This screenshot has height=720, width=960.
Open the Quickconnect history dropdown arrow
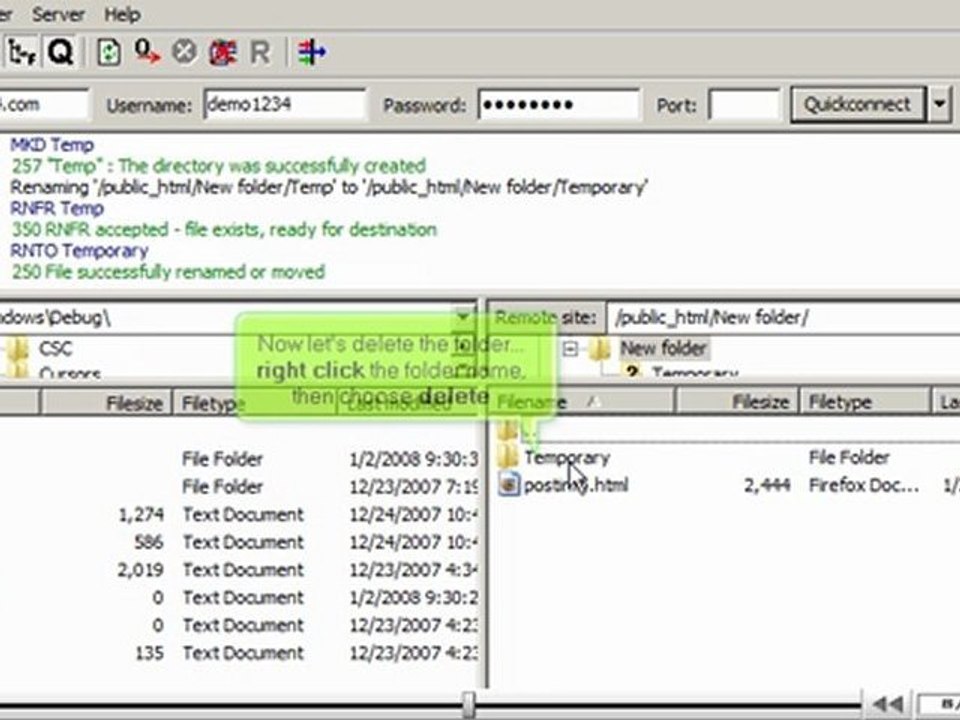(x=939, y=105)
